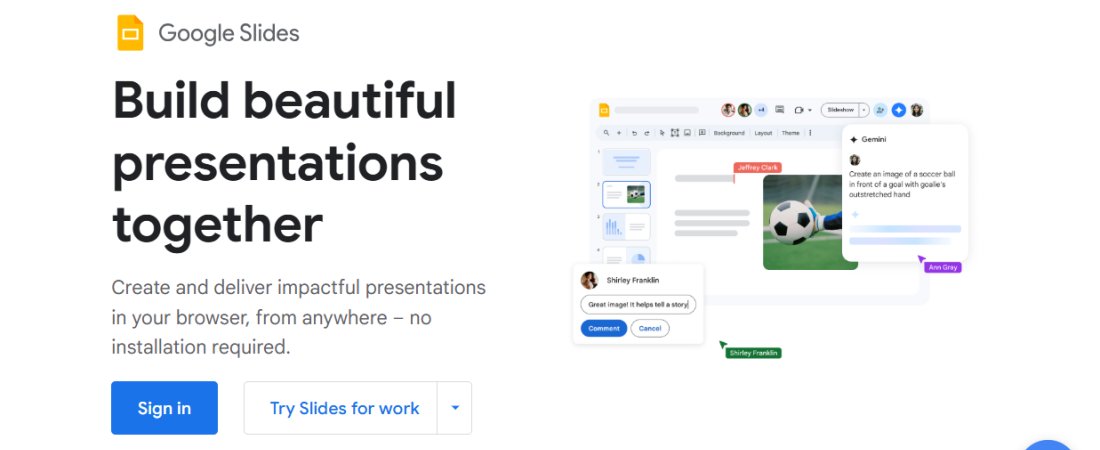Click the Gemini panel title sparkle icon
Screen dimensions: 1100x450
click(854, 140)
